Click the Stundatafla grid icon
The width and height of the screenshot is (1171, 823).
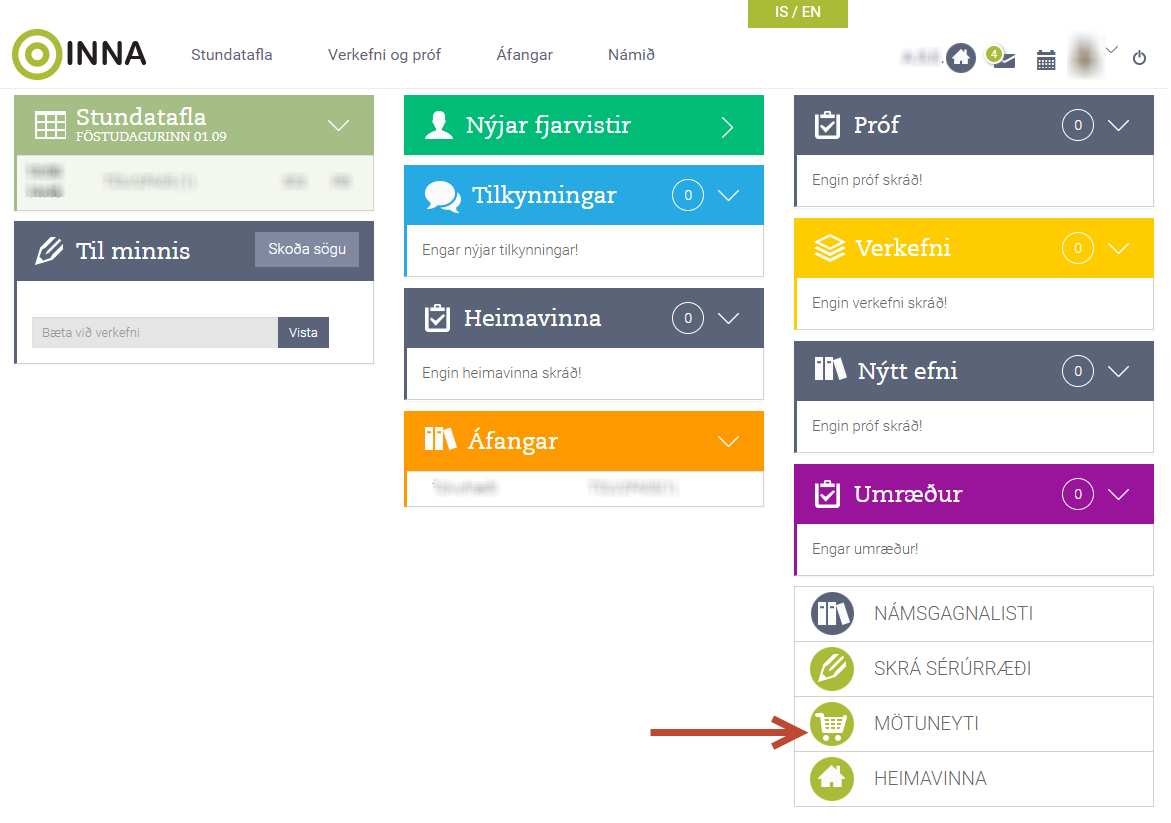point(51,125)
